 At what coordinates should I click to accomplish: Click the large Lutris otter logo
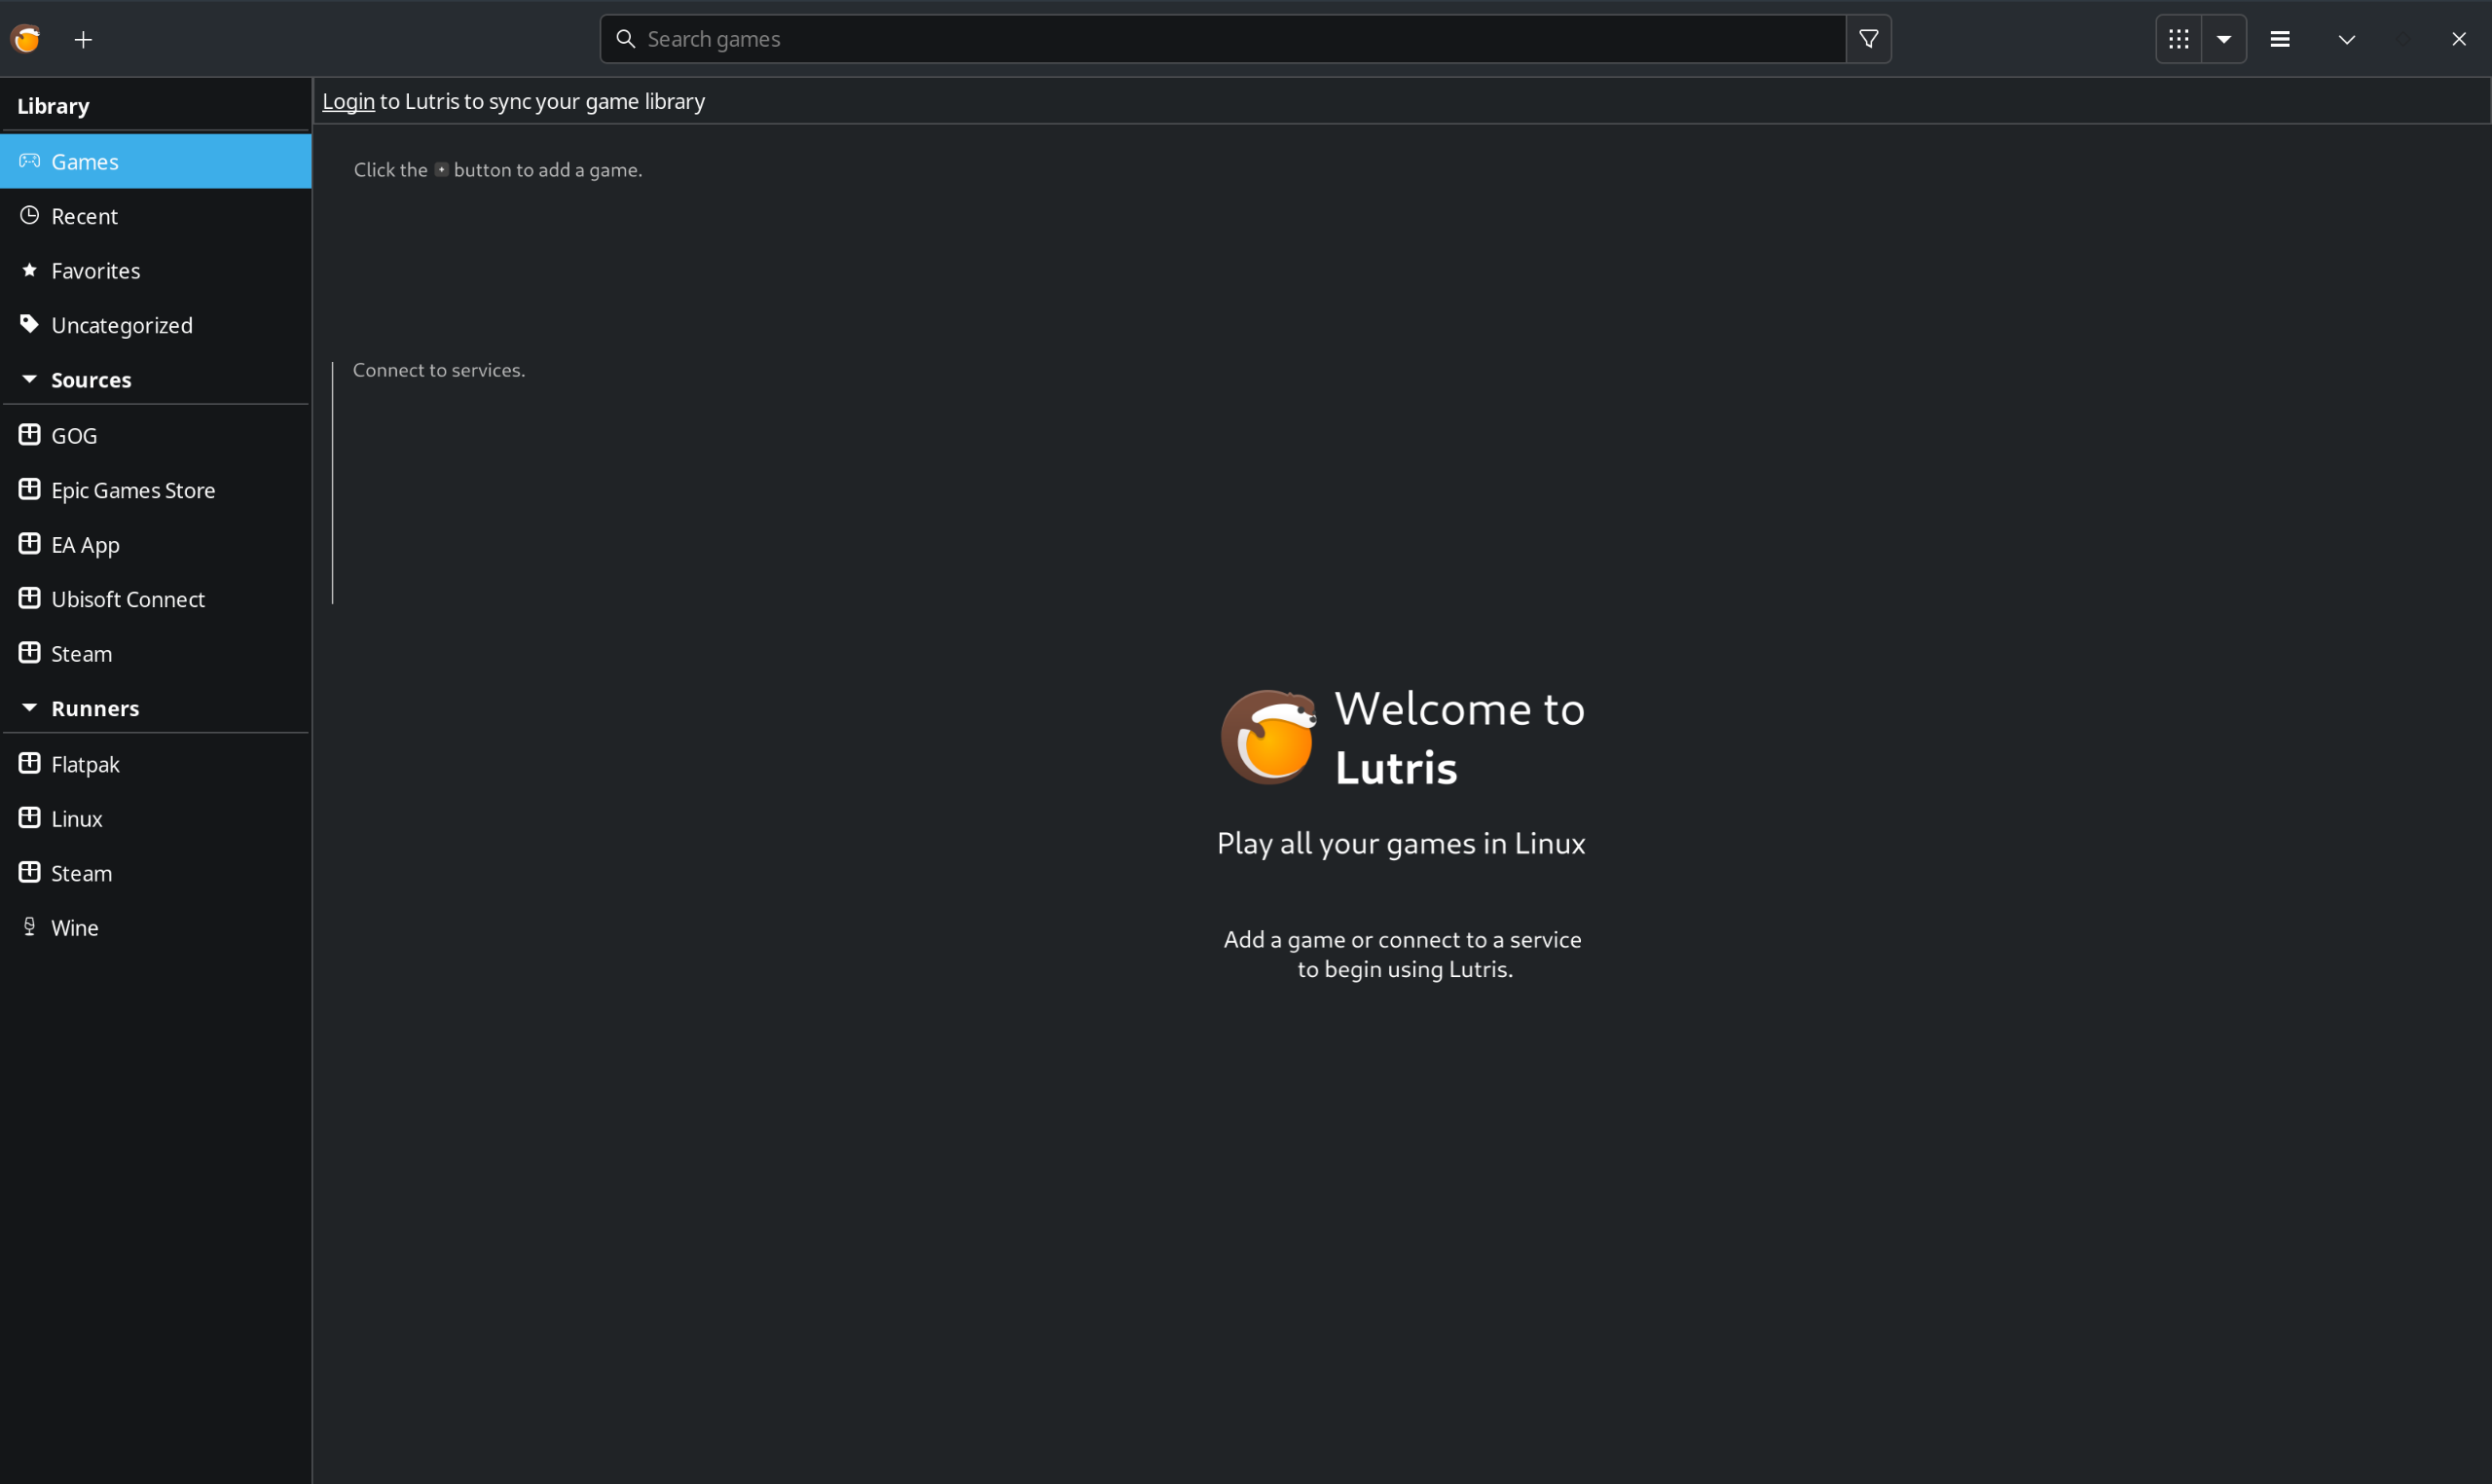pos(1268,737)
